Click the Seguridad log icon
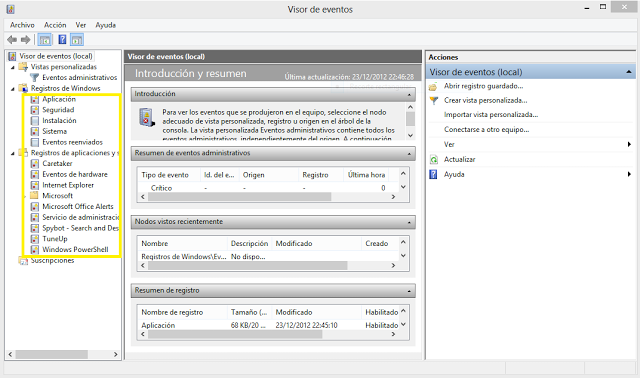 [x=35, y=110]
